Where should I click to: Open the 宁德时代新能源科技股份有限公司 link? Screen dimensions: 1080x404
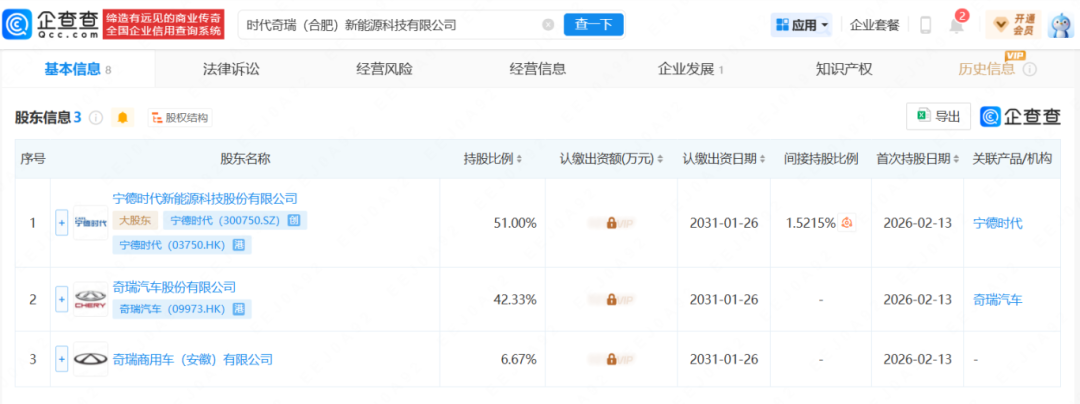[205, 199]
